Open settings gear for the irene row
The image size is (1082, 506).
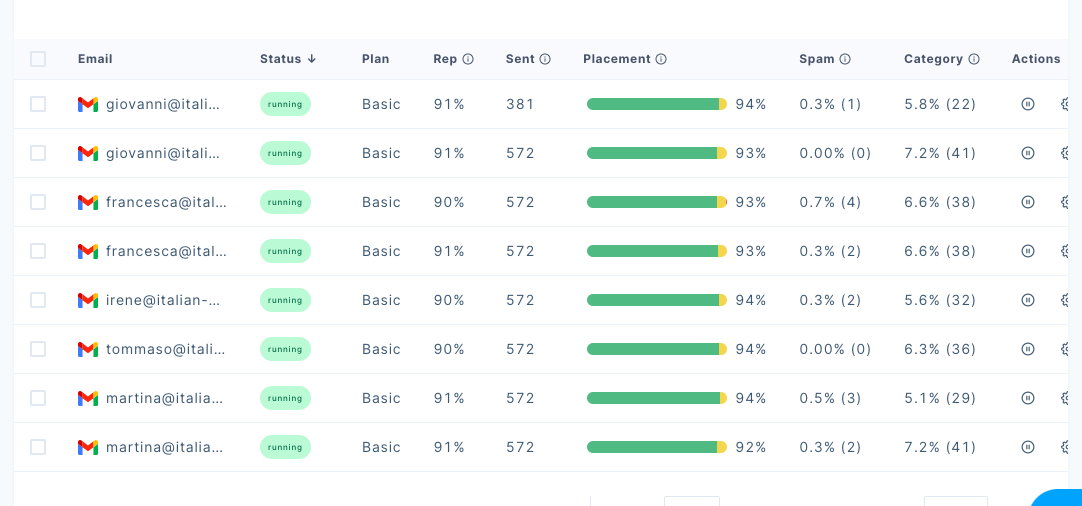1066,300
